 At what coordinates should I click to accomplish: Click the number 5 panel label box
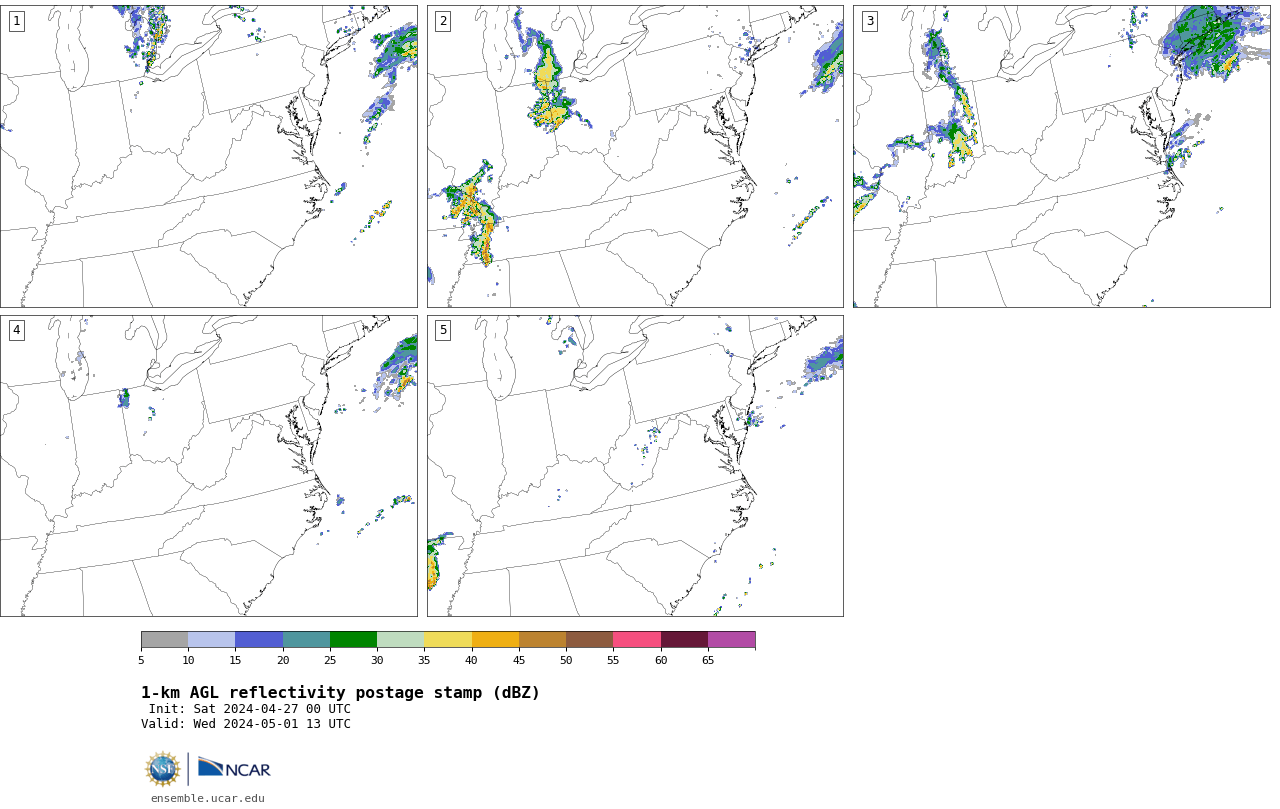point(443,330)
